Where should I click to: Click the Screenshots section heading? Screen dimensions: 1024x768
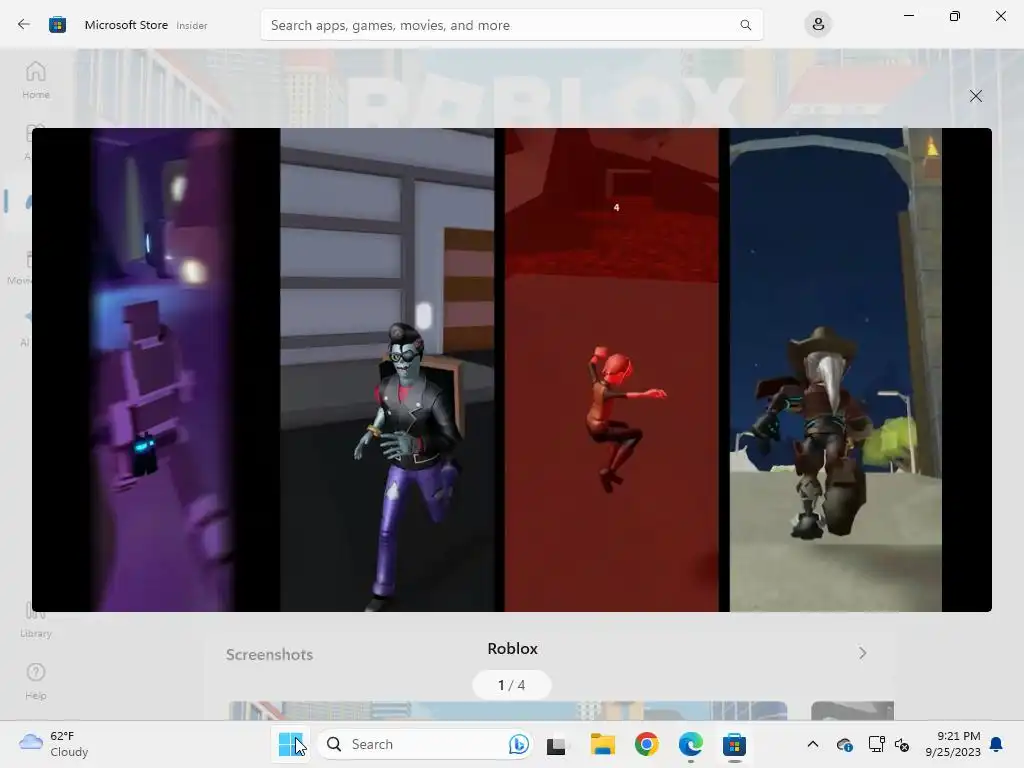(269, 654)
